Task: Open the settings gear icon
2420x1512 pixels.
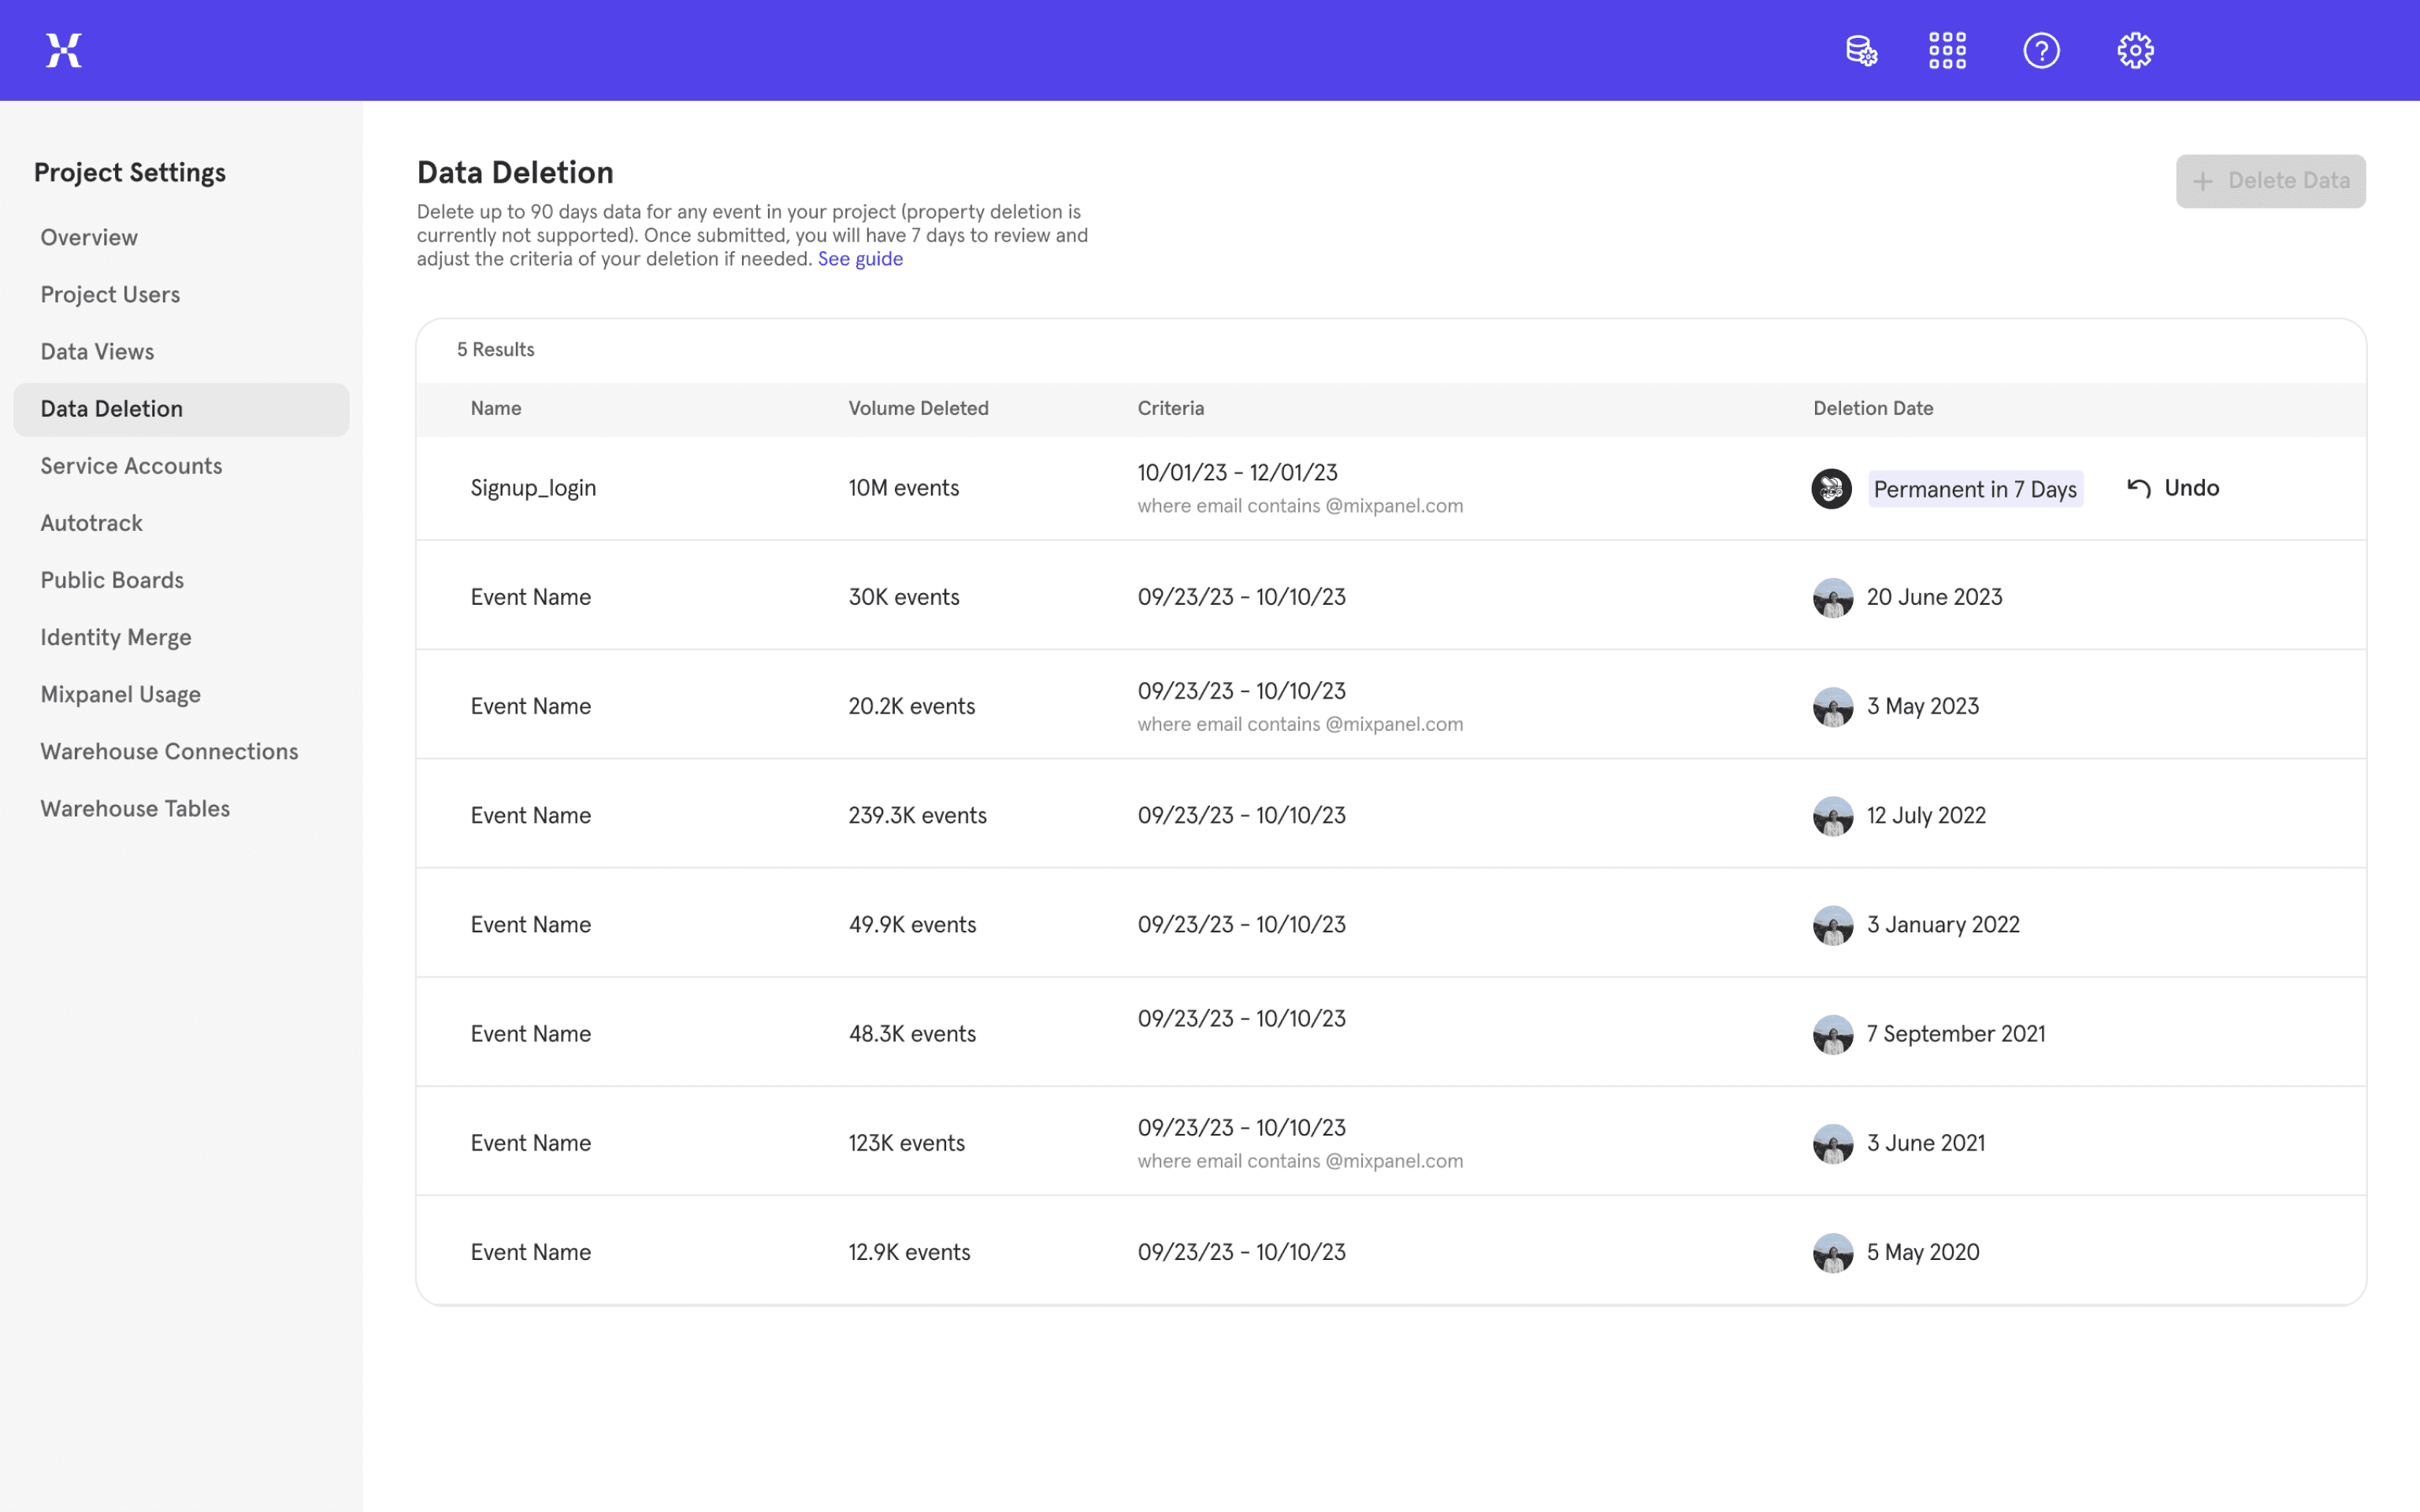Action: 2135,50
